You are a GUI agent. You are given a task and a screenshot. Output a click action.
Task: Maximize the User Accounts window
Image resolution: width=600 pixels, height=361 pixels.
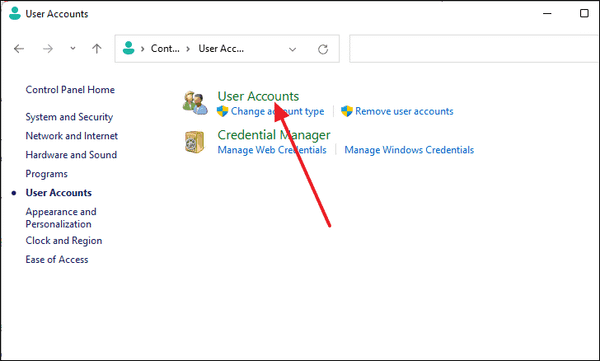pyautogui.click(x=584, y=13)
